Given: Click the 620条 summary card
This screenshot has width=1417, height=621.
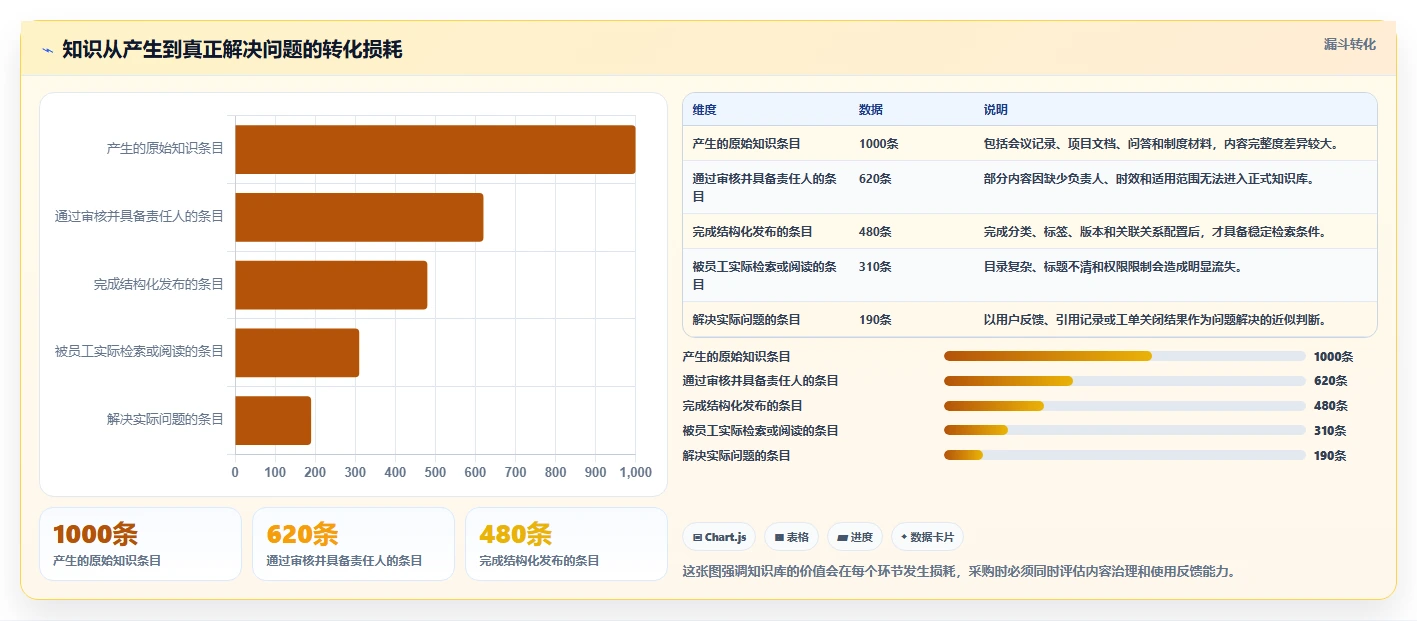Looking at the screenshot, I should pos(353,544).
